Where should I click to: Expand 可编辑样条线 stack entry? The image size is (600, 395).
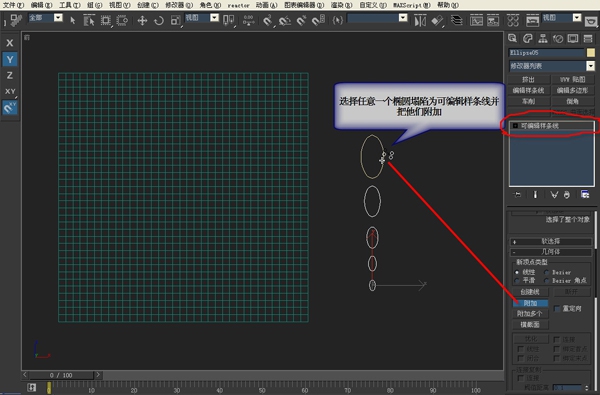tap(515, 126)
